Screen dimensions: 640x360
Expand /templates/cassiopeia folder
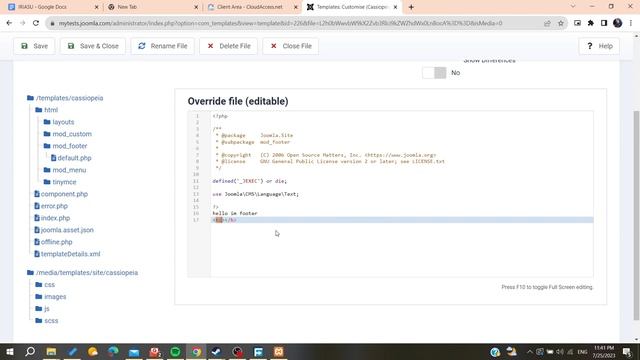(x=65, y=98)
